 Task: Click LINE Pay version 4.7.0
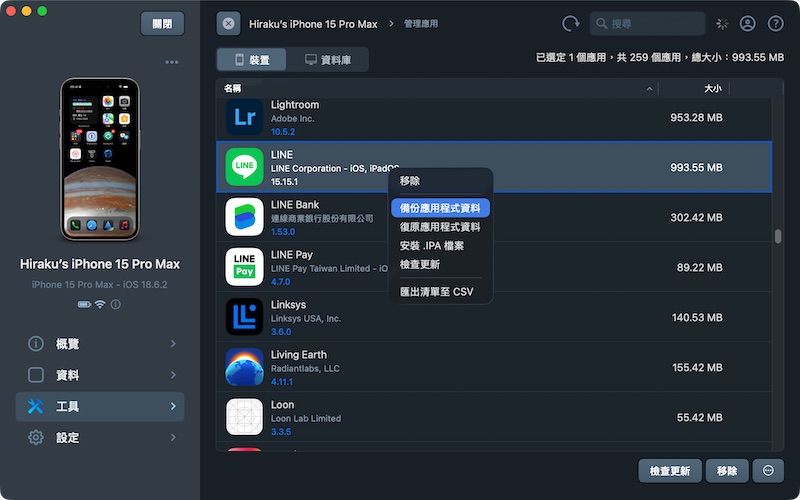point(280,282)
